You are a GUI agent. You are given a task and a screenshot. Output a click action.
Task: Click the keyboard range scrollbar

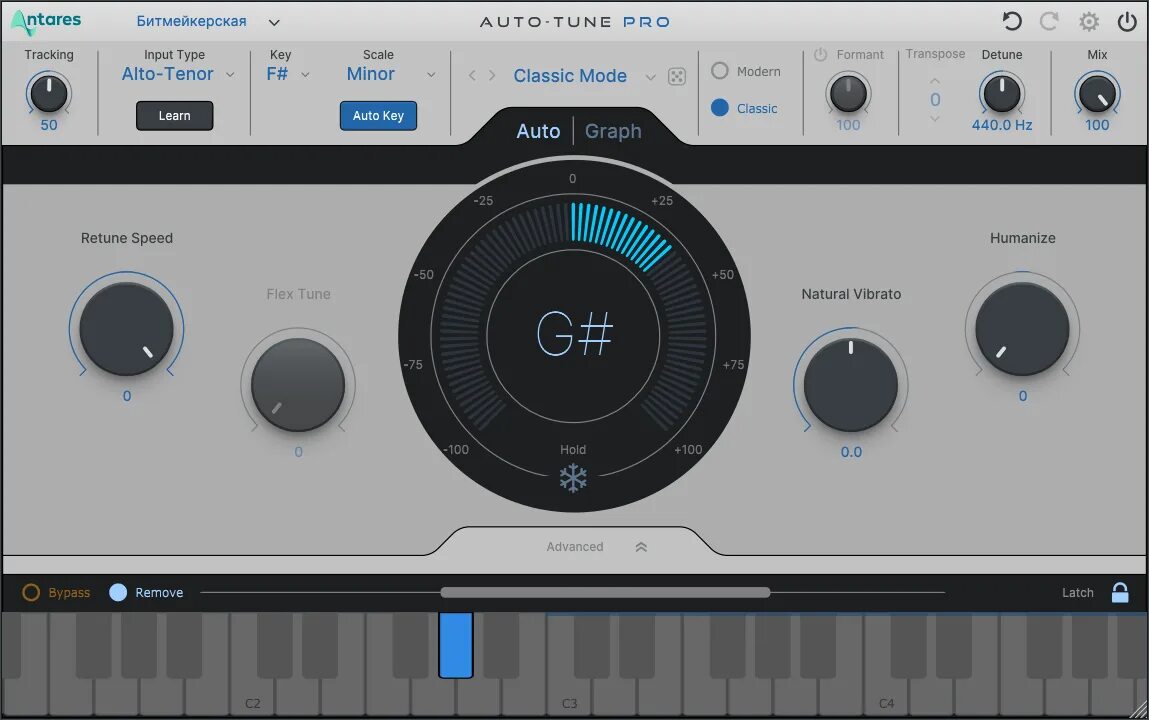coord(605,593)
